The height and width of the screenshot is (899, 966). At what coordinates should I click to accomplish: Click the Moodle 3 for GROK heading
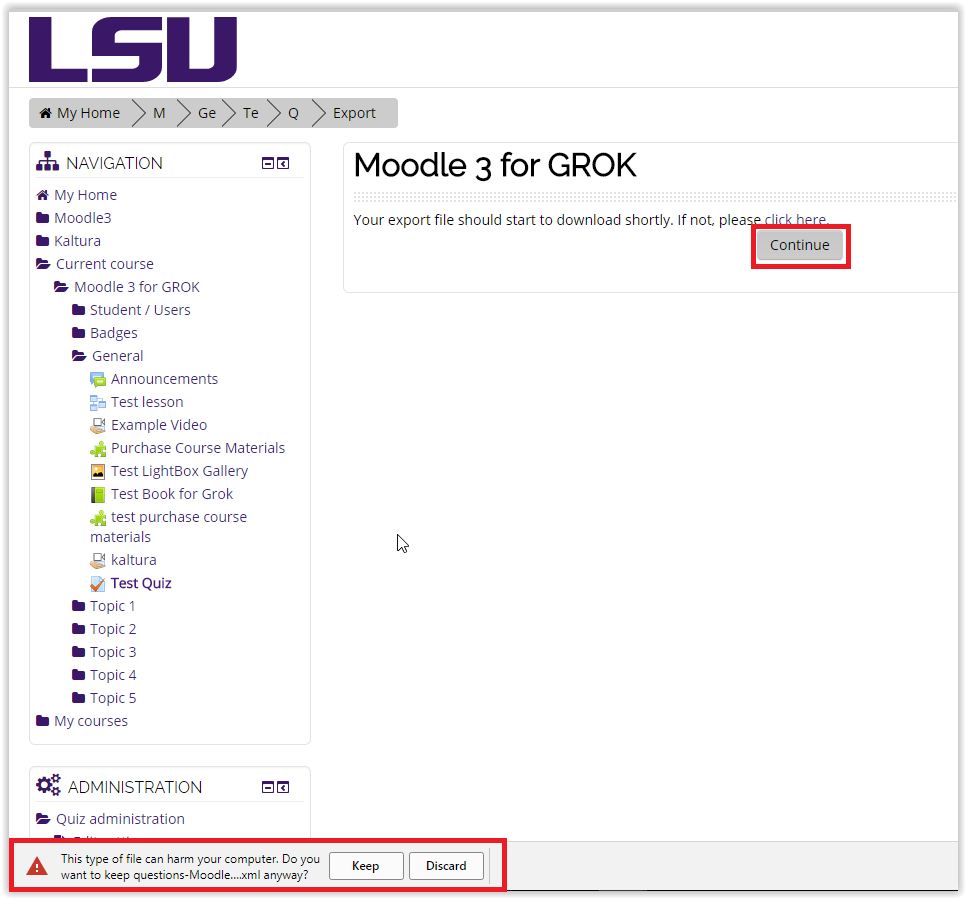point(495,166)
